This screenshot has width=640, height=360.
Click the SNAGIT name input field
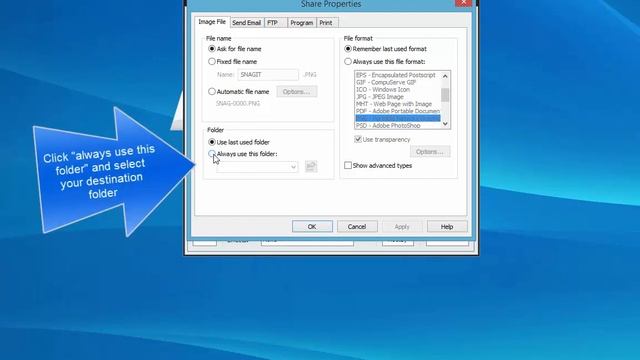tap(268, 75)
